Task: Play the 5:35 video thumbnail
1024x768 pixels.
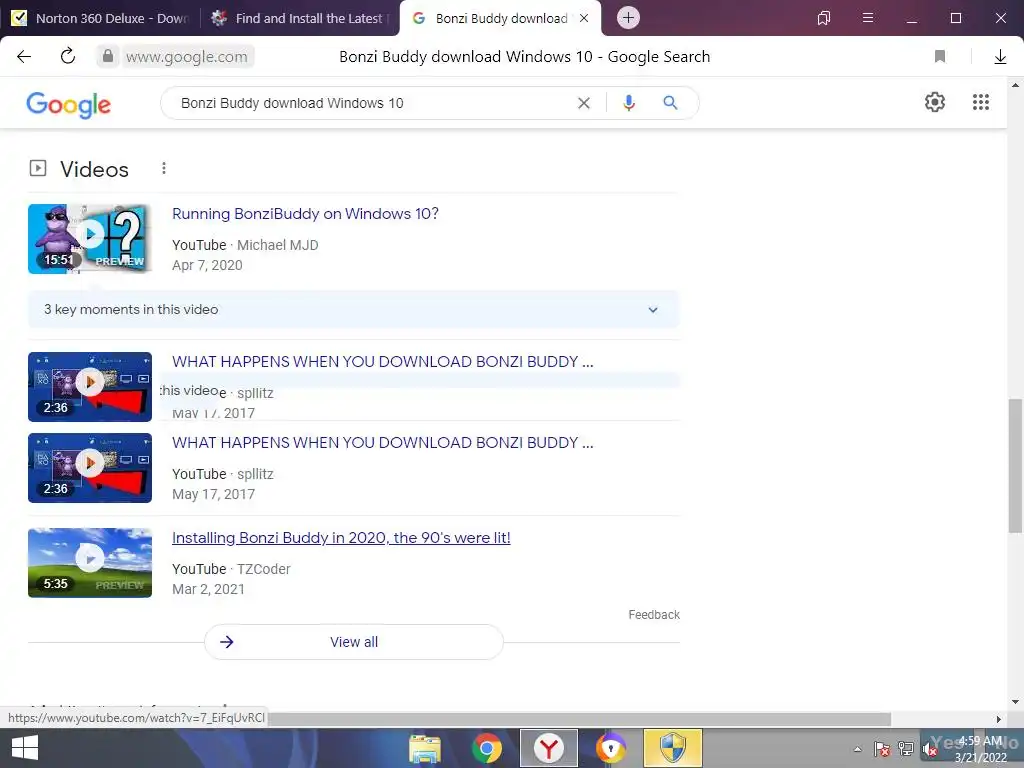Action: pyautogui.click(x=90, y=563)
